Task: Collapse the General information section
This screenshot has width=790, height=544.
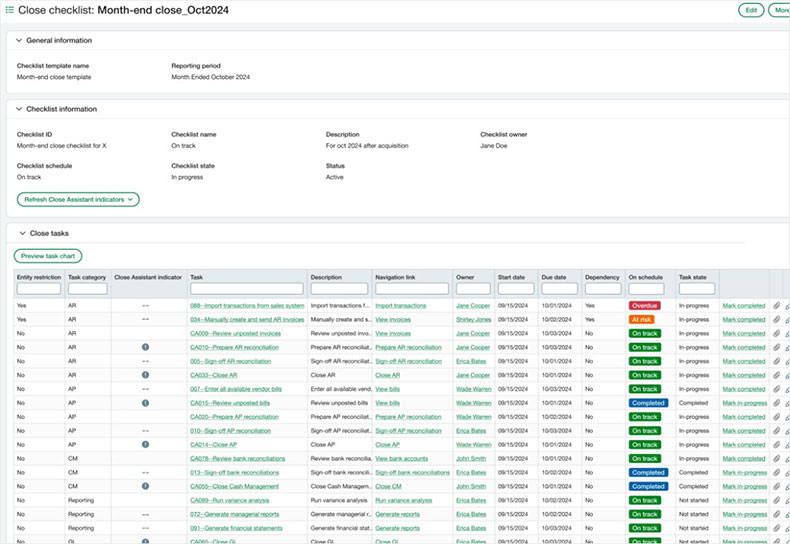Action: [x=18, y=41]
